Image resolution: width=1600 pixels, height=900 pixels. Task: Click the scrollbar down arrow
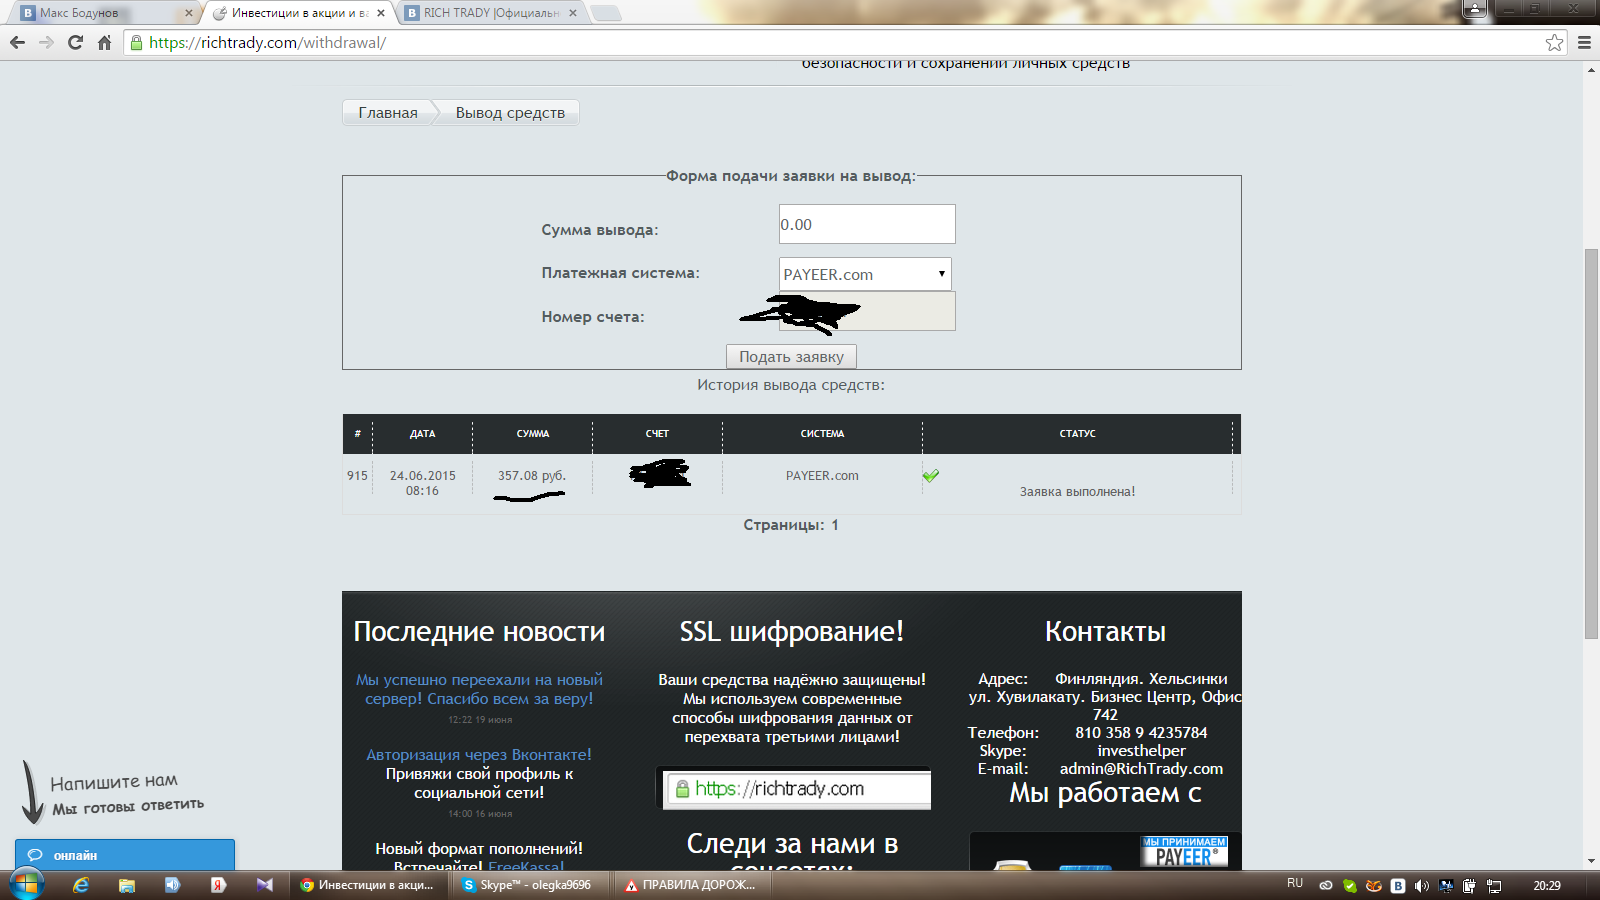pos(1591,861)
